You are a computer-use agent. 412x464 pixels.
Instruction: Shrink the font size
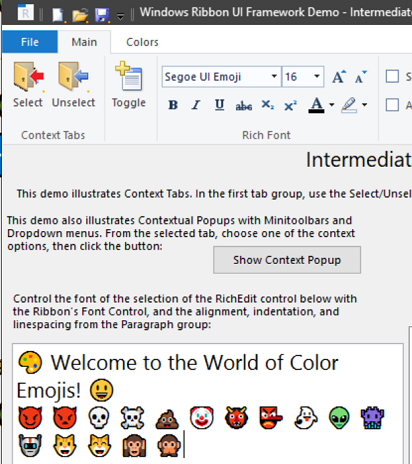tap(361, 77)
